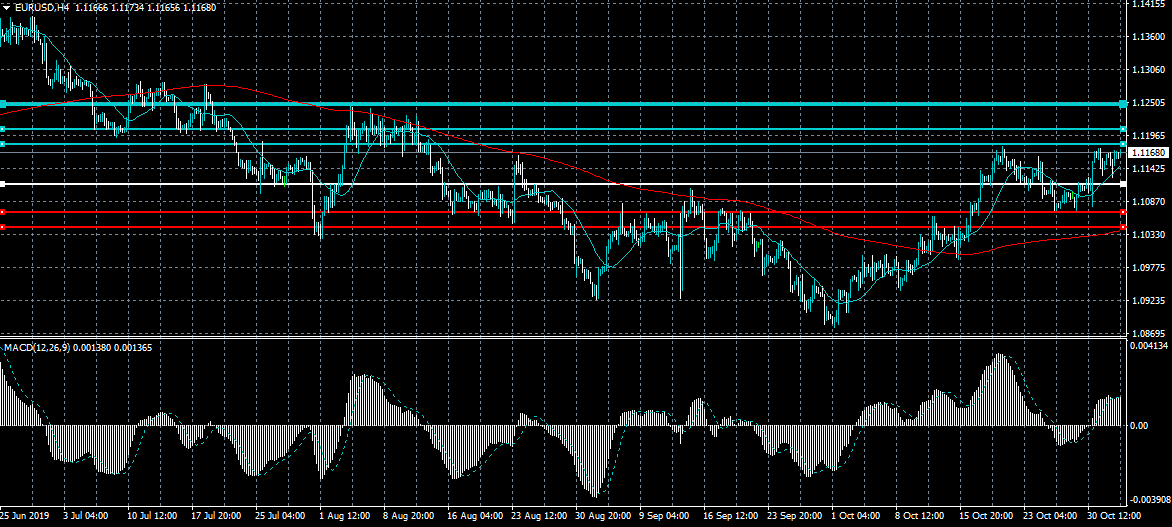The image size is (1172, 527).
Task: Select right handle of lower red horizontal line
Action: [x=1123, y=226]
